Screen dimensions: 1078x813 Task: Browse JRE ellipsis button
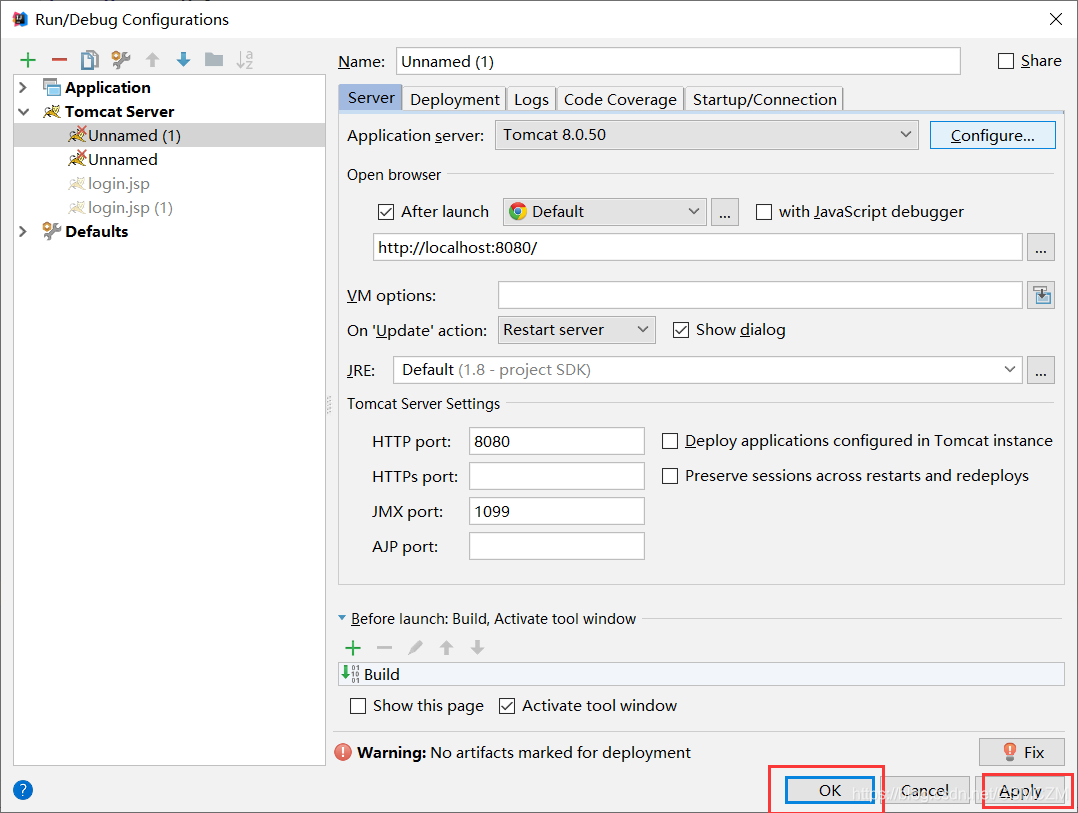[1041, 370]
